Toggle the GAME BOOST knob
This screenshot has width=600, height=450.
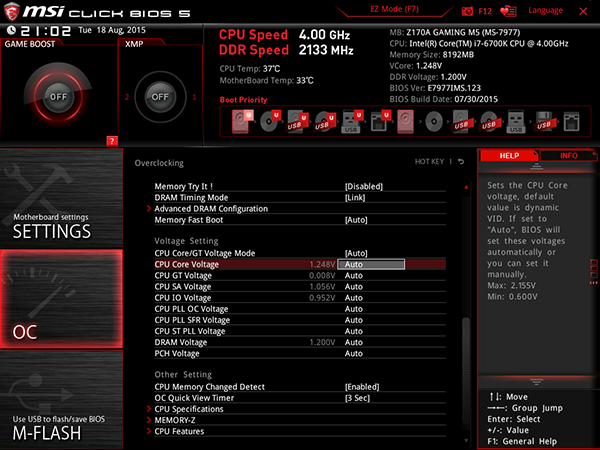click(58, 96)
